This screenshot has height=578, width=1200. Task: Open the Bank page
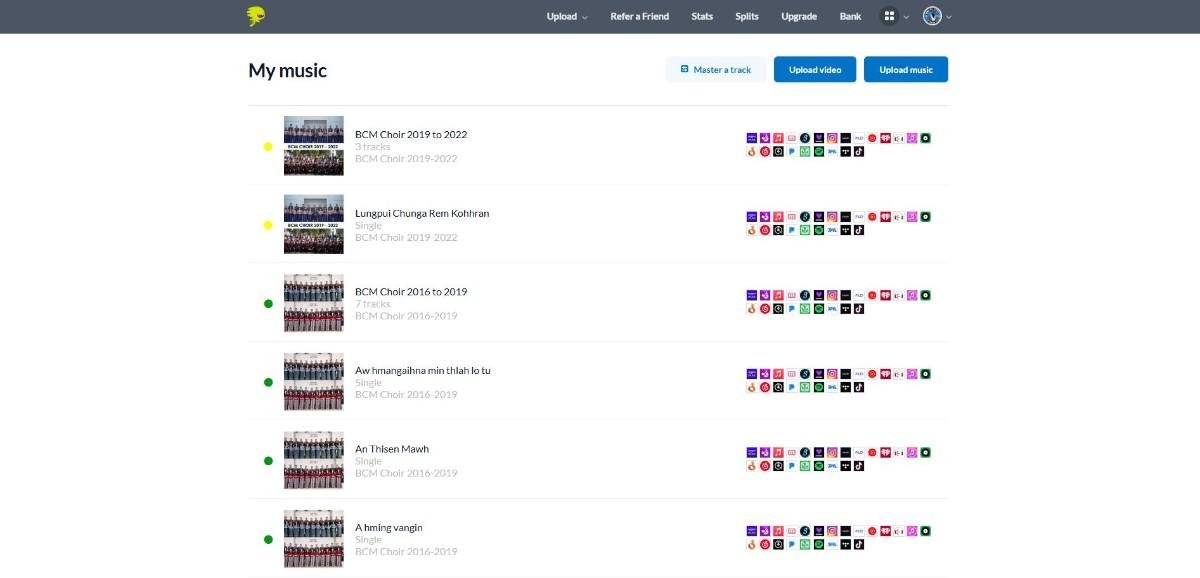pyautogui.click(x=850, y=16)
